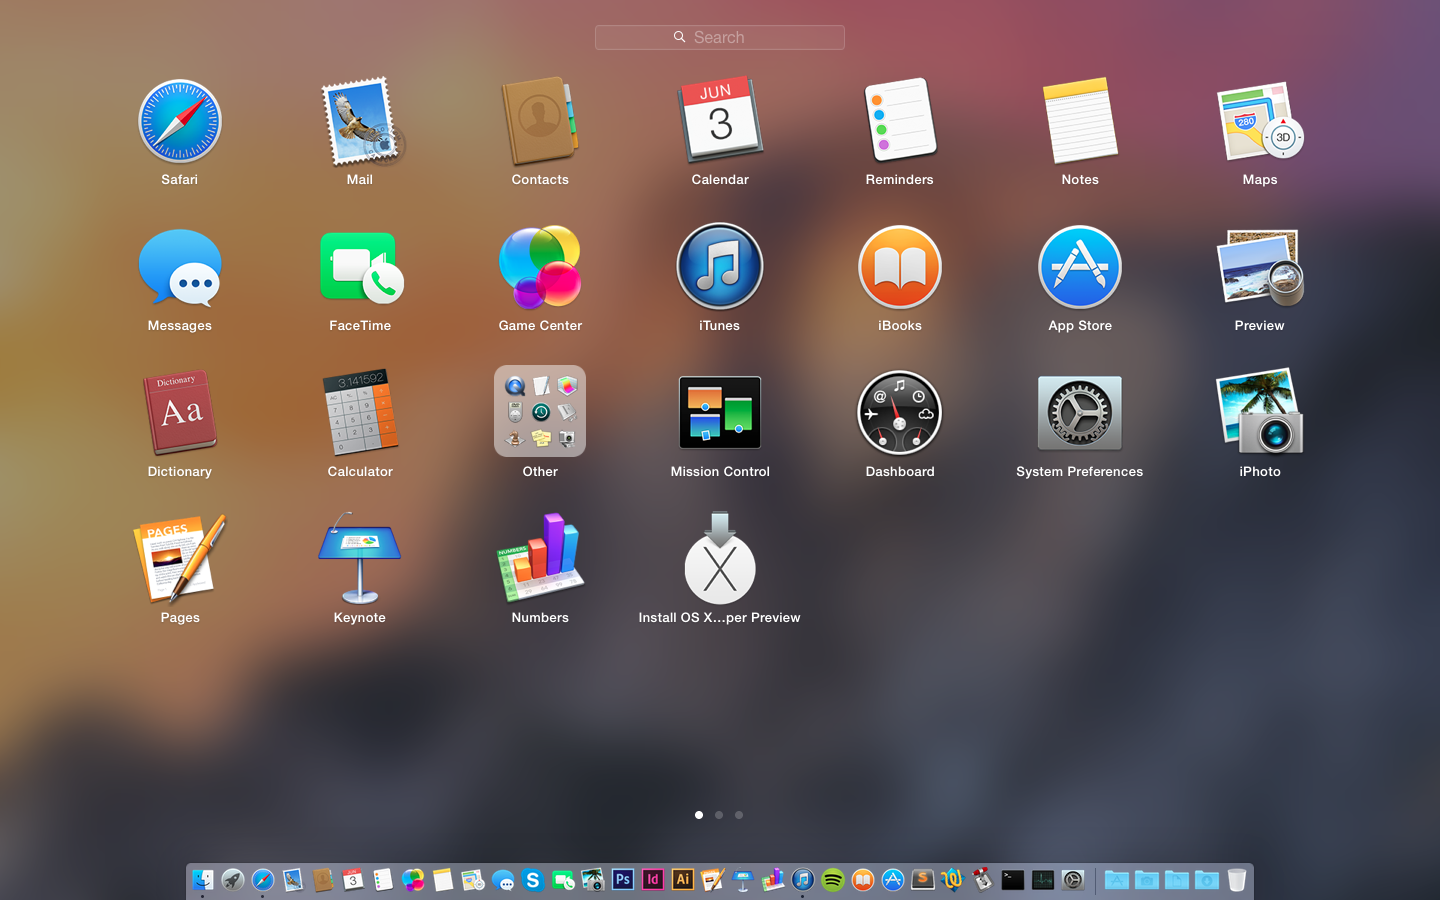Click the Install OS X Preview installer
The image size is (1440, 900).
[x=720, y=559]
